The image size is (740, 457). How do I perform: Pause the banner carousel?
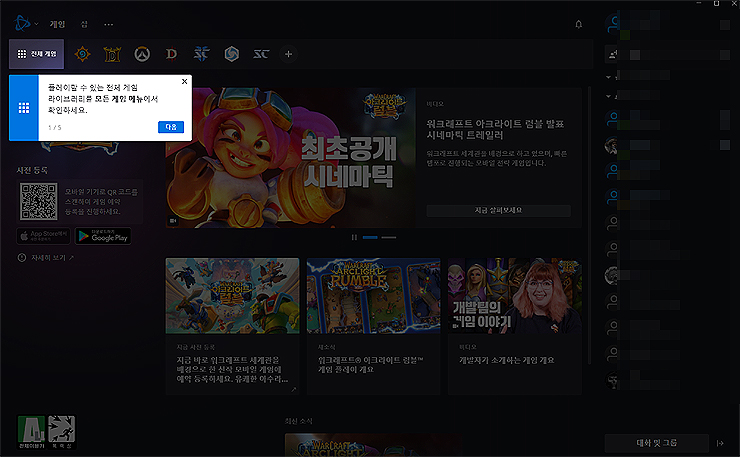click(354, 237)
